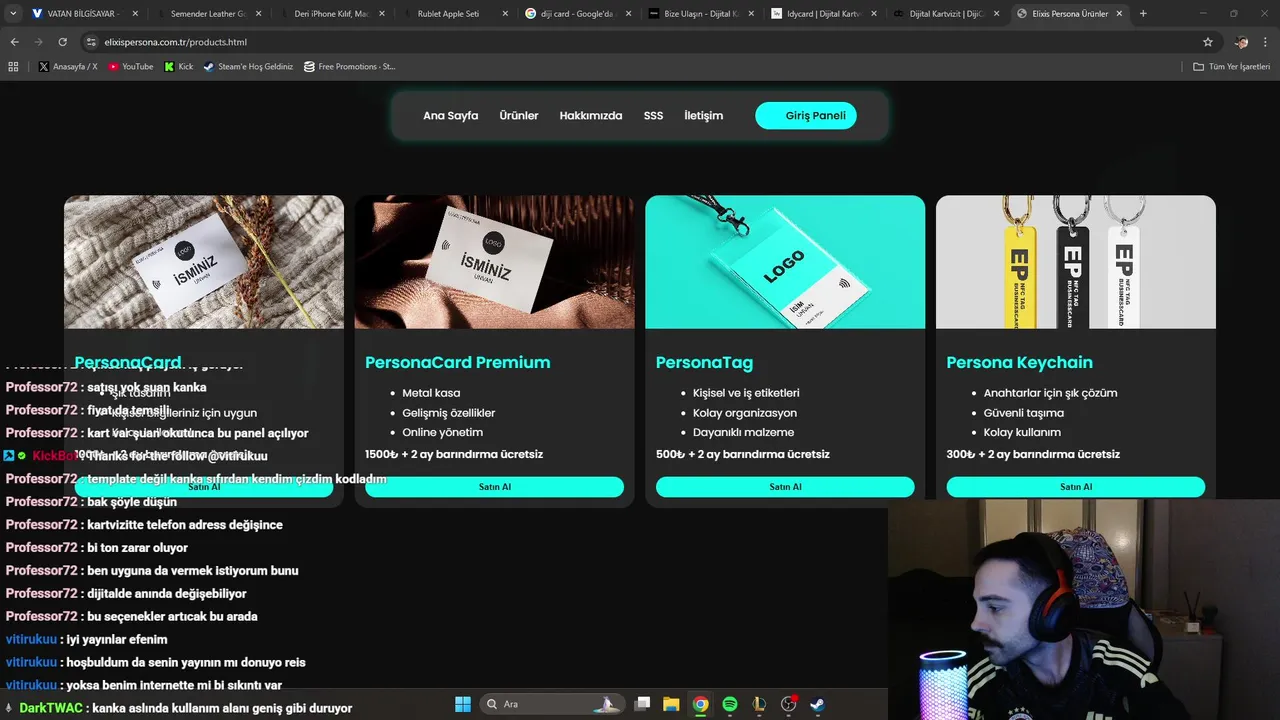Open Ürünler in site navigation
1280x720 pixels.
pyautogui.click(x=519, y=116)
